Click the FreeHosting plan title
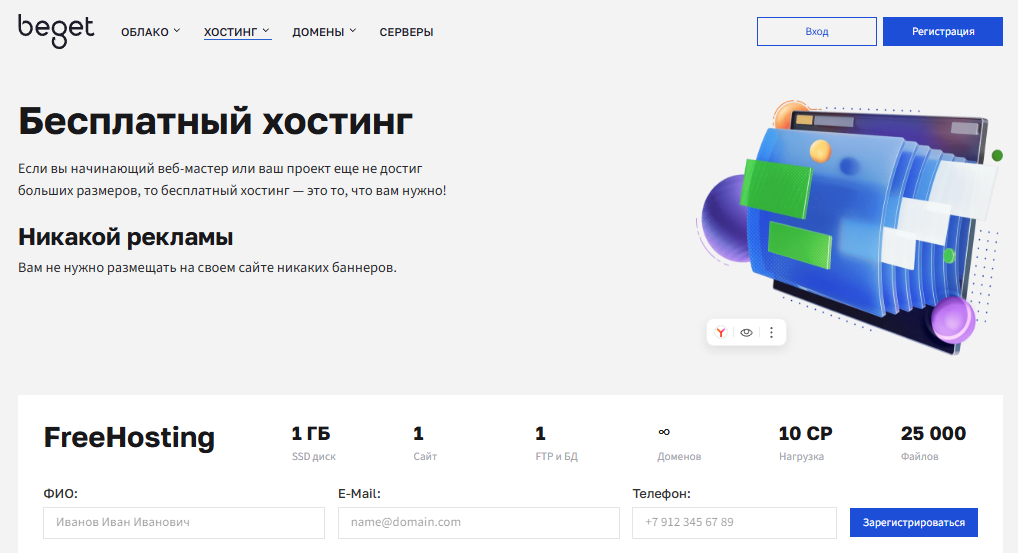 pos(129,438)
